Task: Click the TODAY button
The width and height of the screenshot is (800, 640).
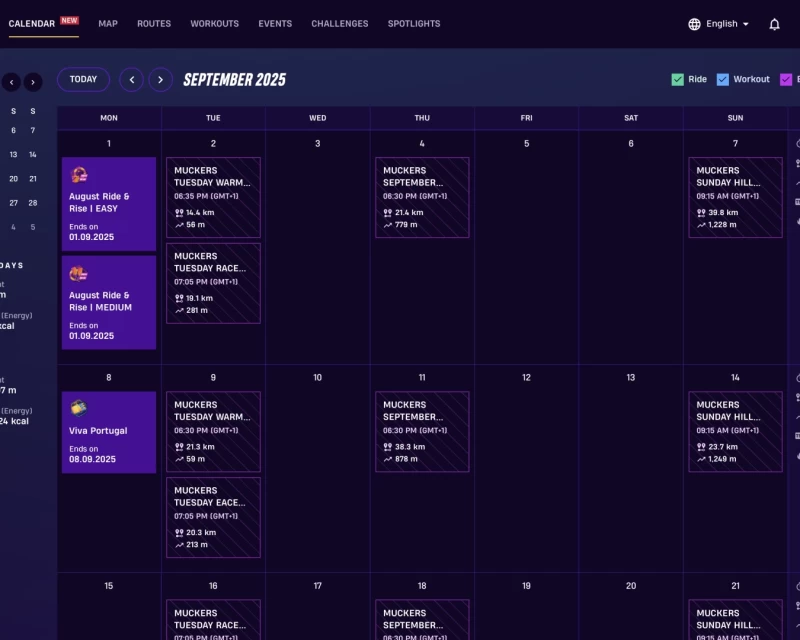Action: click(x=83, y=79)
